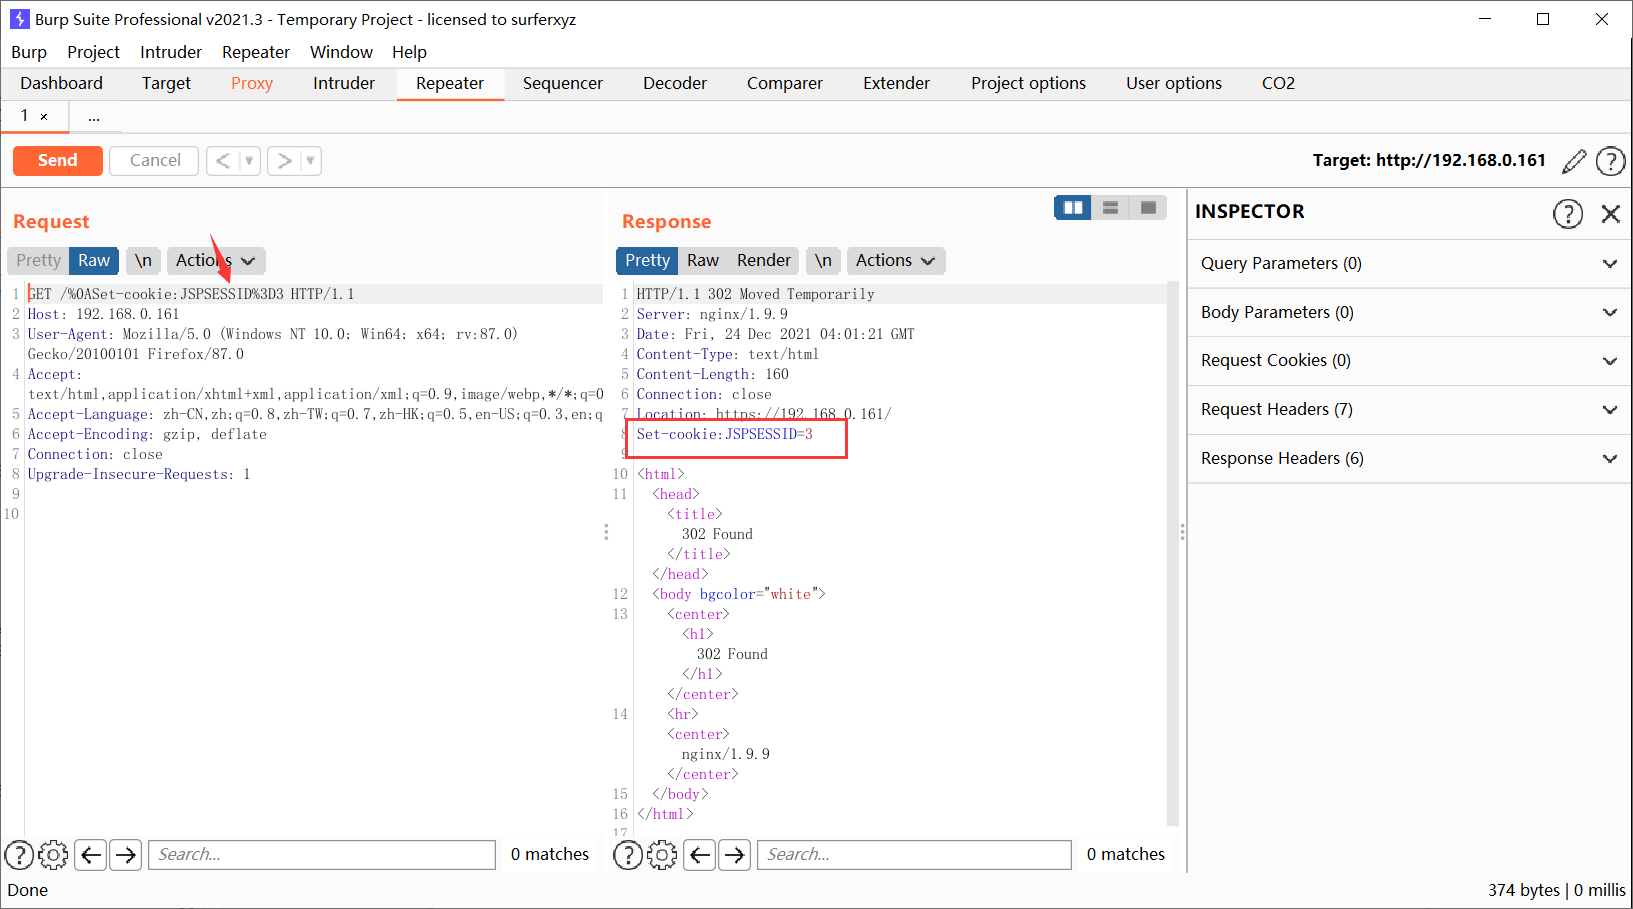The image size is (1633, 909).
Task: Click the request search field
Action: [322, 855]
